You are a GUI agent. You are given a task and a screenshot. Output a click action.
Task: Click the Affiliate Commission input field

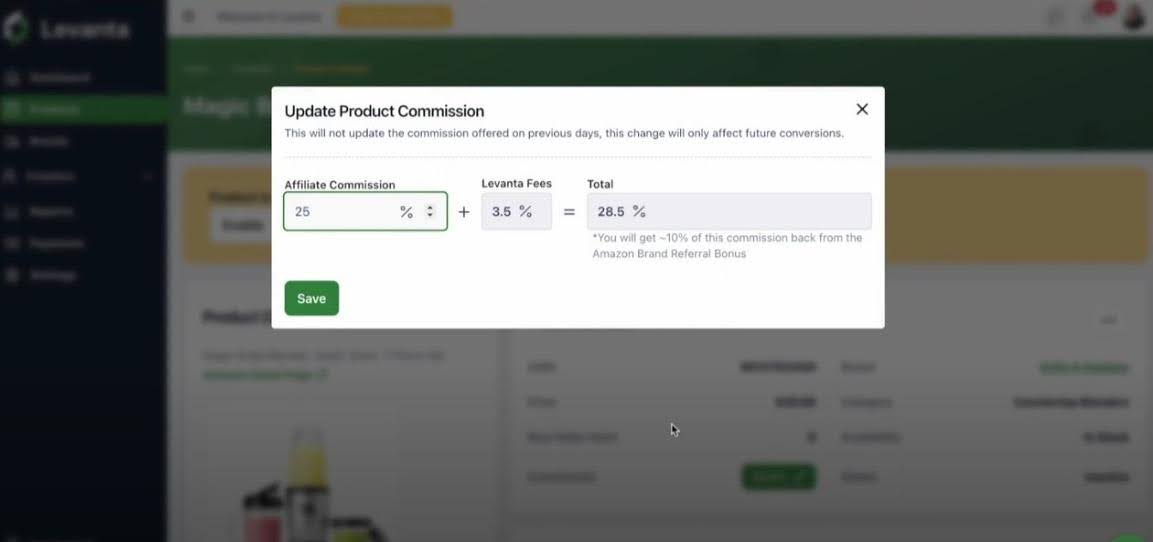(x=340, y=212)
